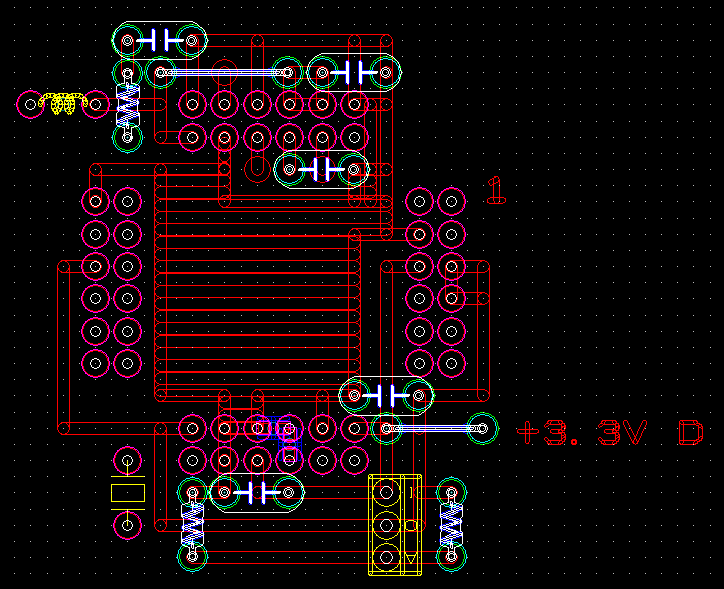
Task: Select the long white jumper wire at top
Action: 224,72
